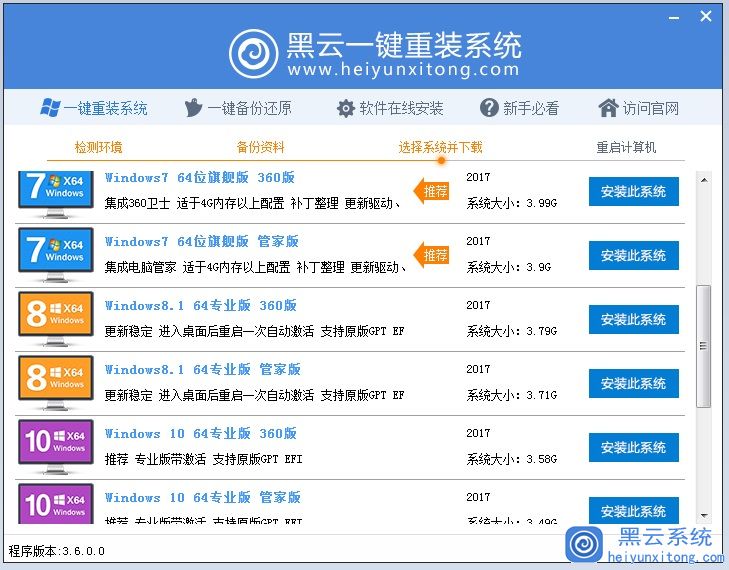Select the 重启计算机 step
This screenshot has height=570, width=729.
coord(626,147)
